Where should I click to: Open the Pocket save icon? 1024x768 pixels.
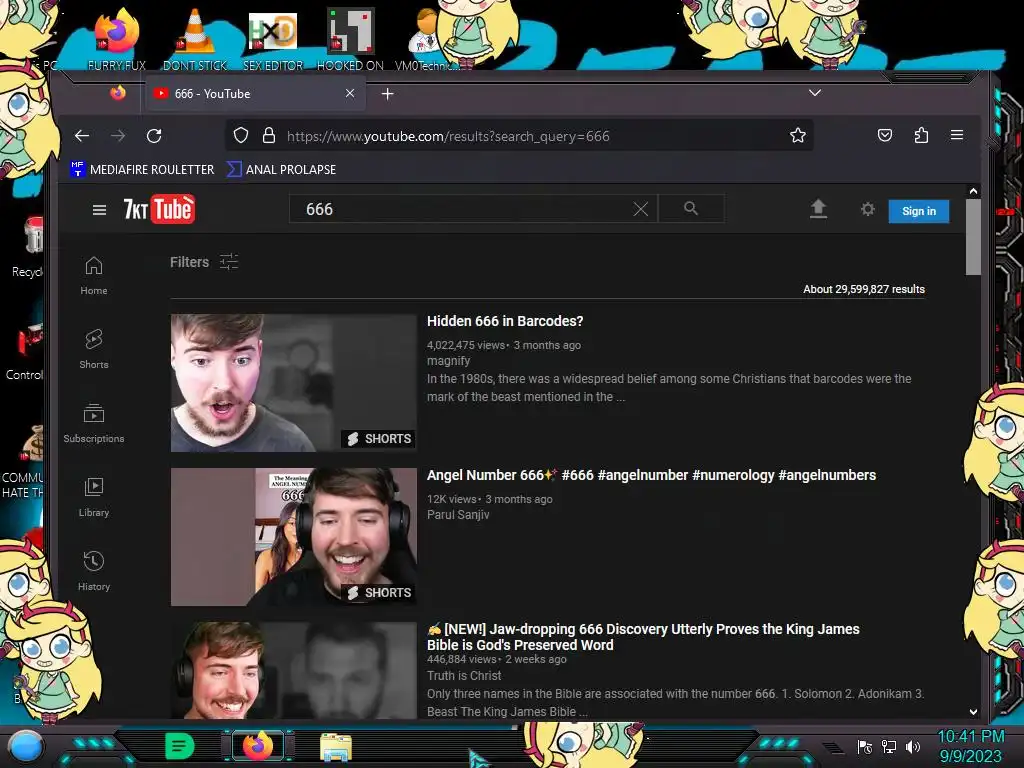pos(885,135)
